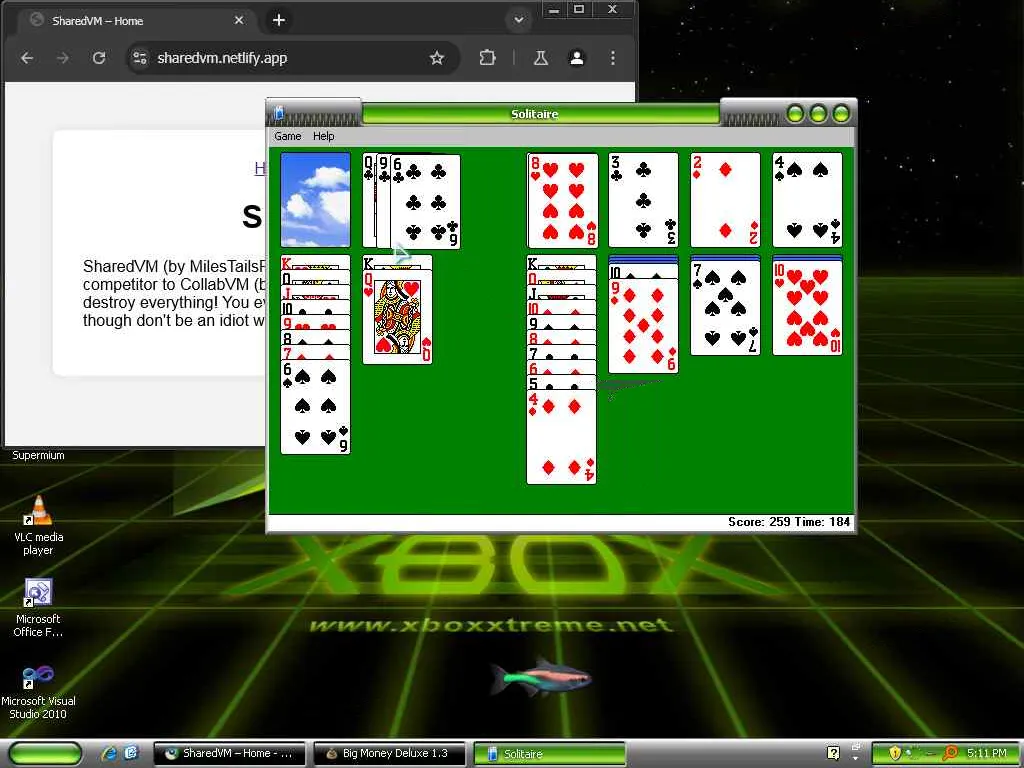Viewport: 1024px width, 768px height.
Task: Close the SharedVM – Home tab
Action: coord(239,20)
